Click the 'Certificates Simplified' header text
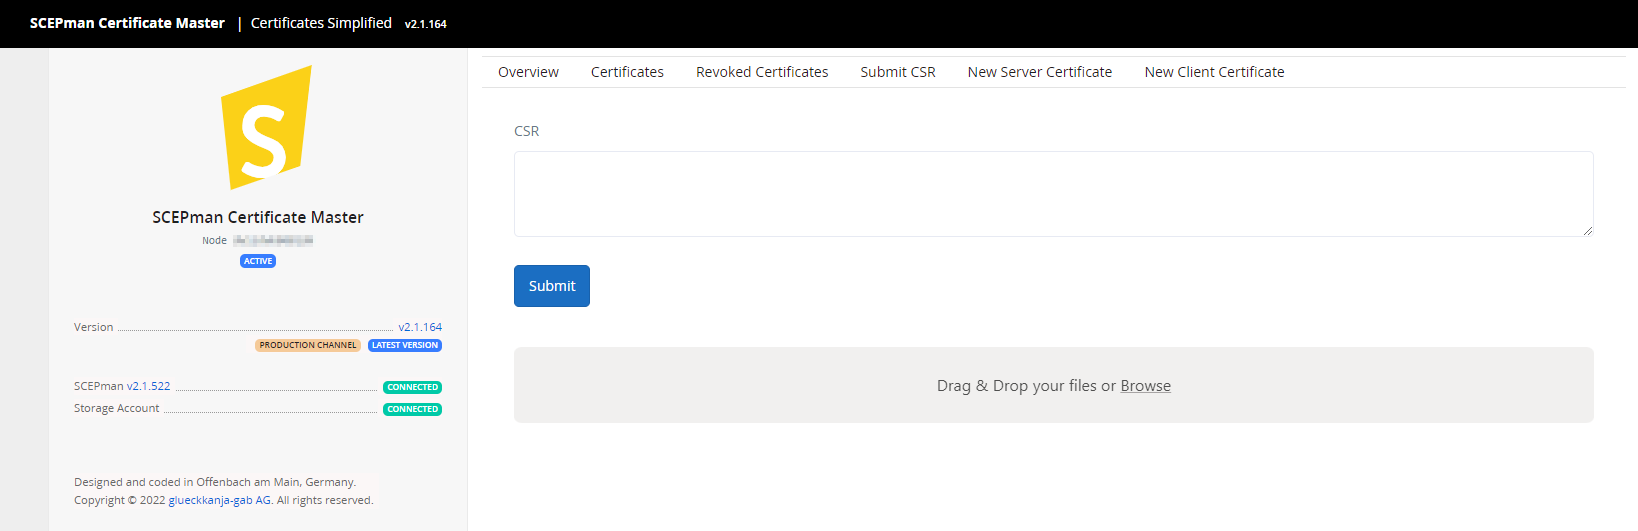This screenshot has width=1638, height=531. tap(321, 23)
